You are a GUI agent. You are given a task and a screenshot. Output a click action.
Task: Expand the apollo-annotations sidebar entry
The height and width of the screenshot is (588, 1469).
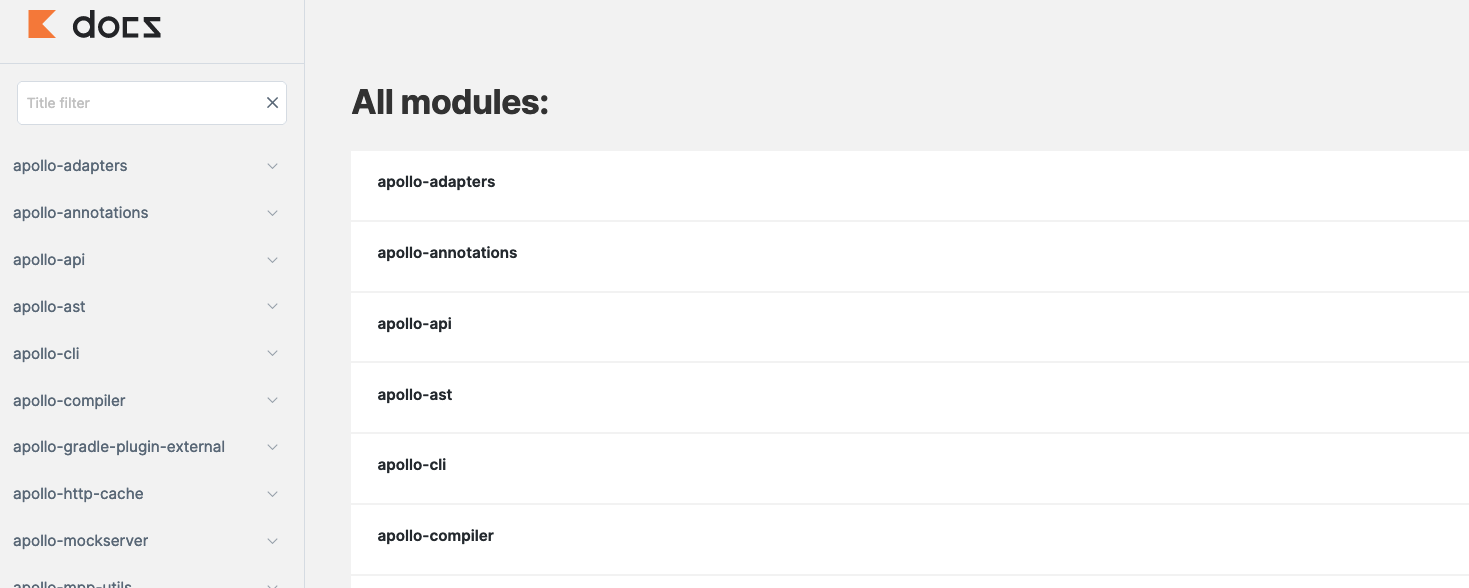[272, 212]
